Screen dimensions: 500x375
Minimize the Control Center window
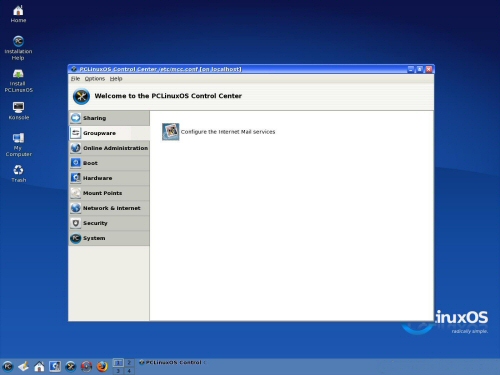coord(411,69)
